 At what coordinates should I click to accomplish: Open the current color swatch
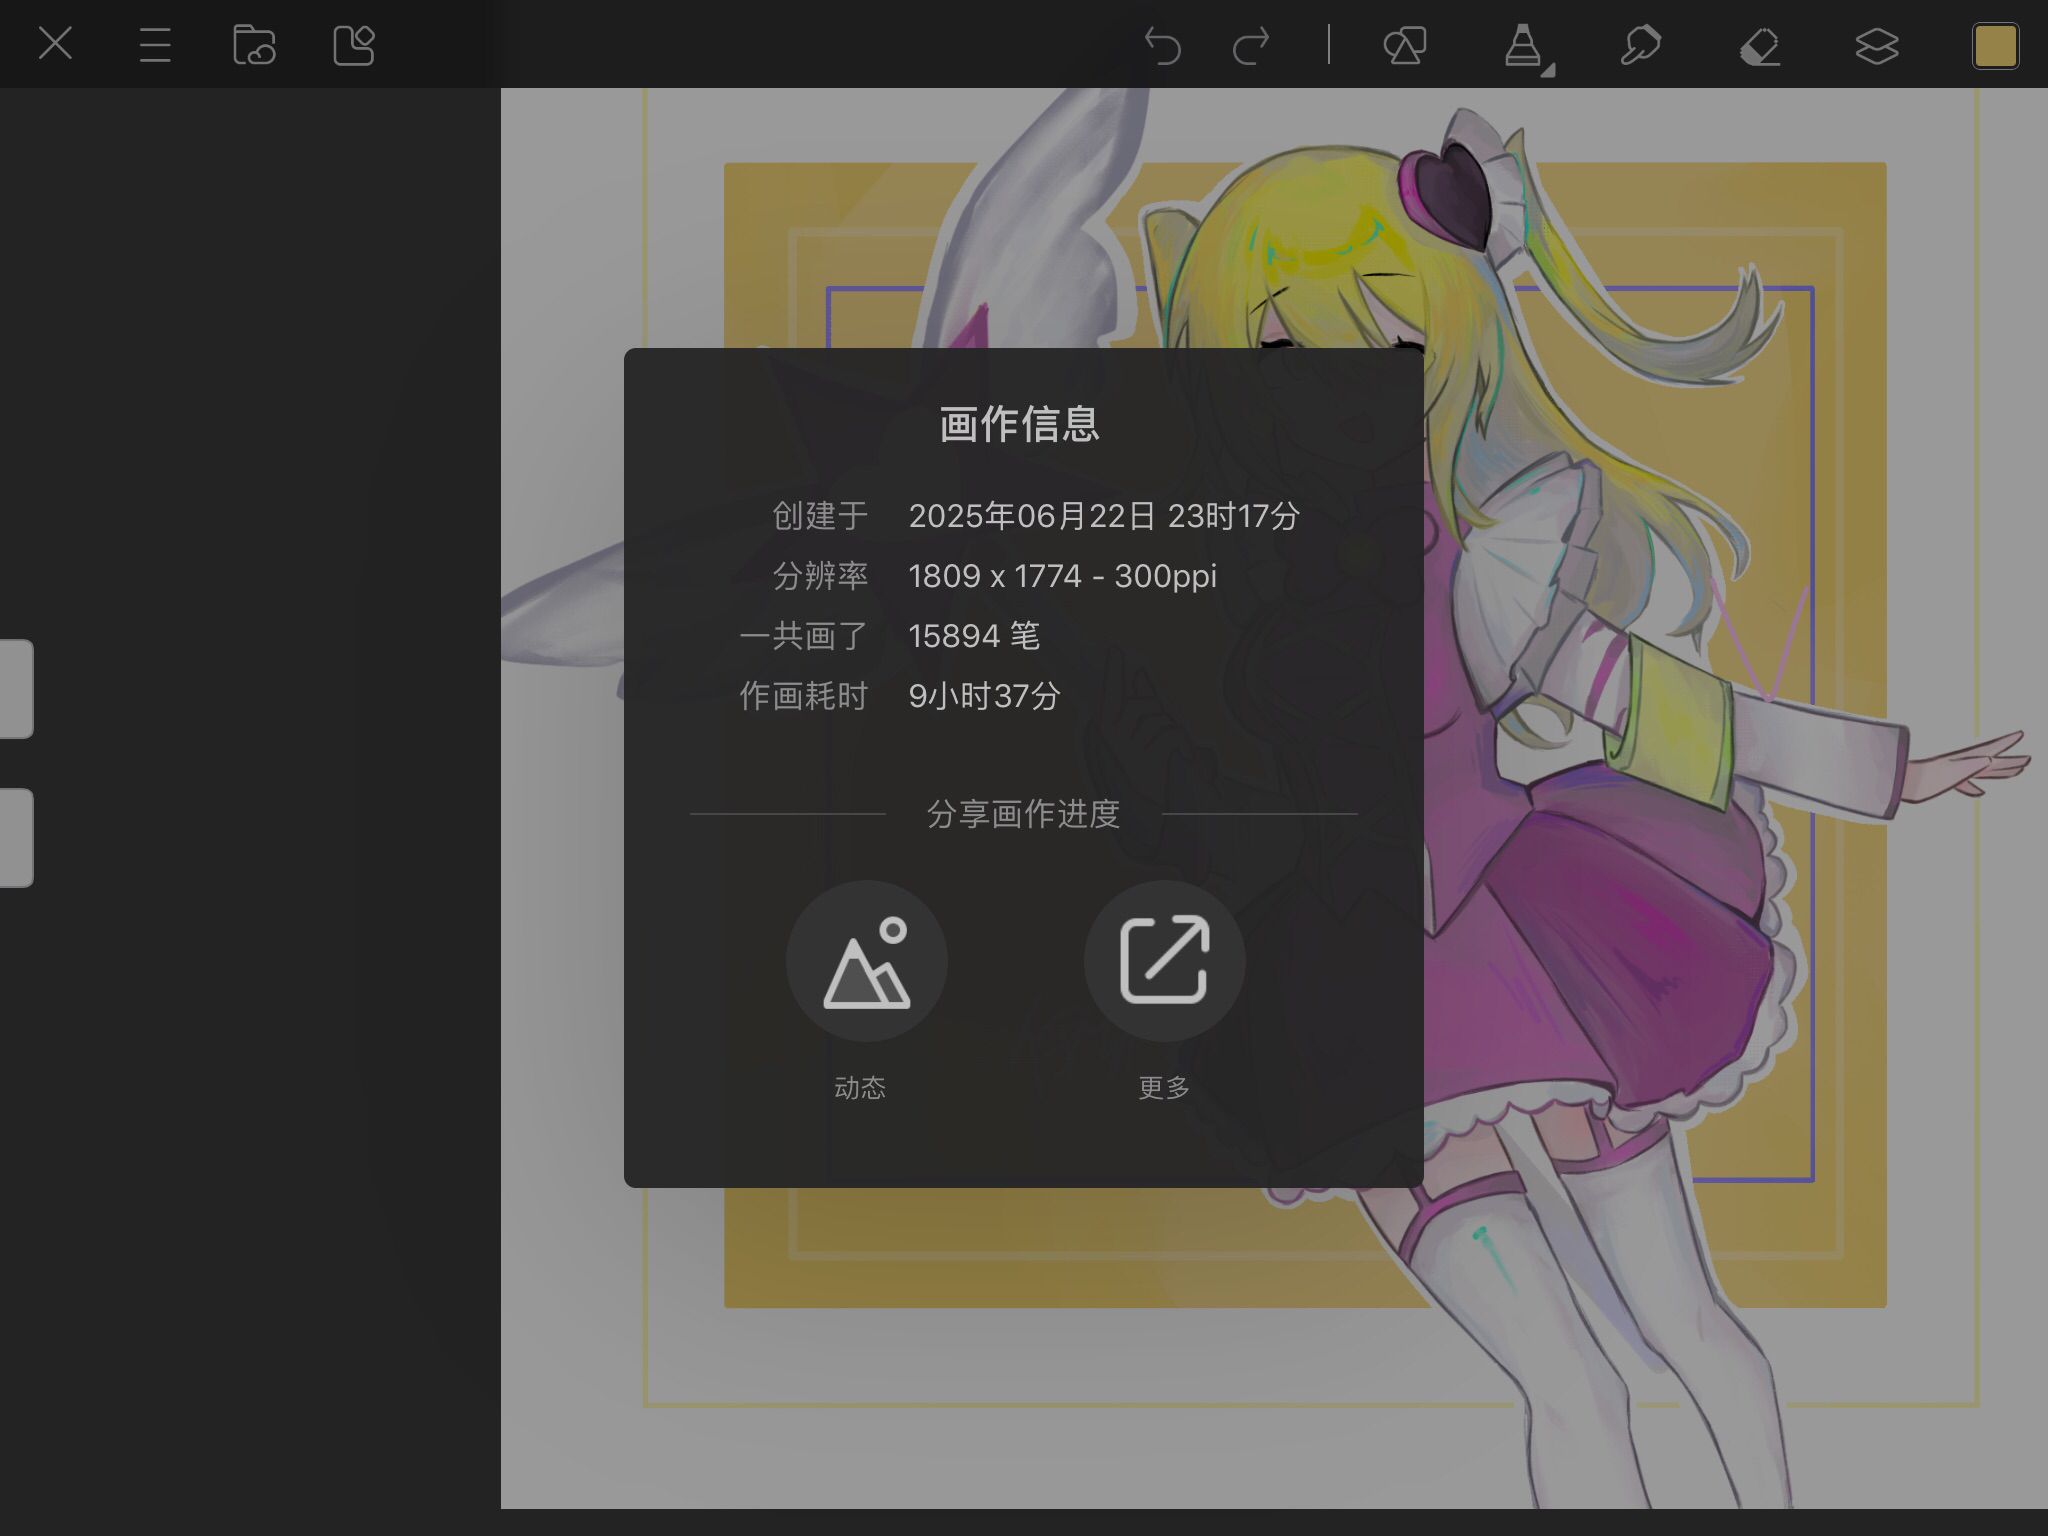1995,46
